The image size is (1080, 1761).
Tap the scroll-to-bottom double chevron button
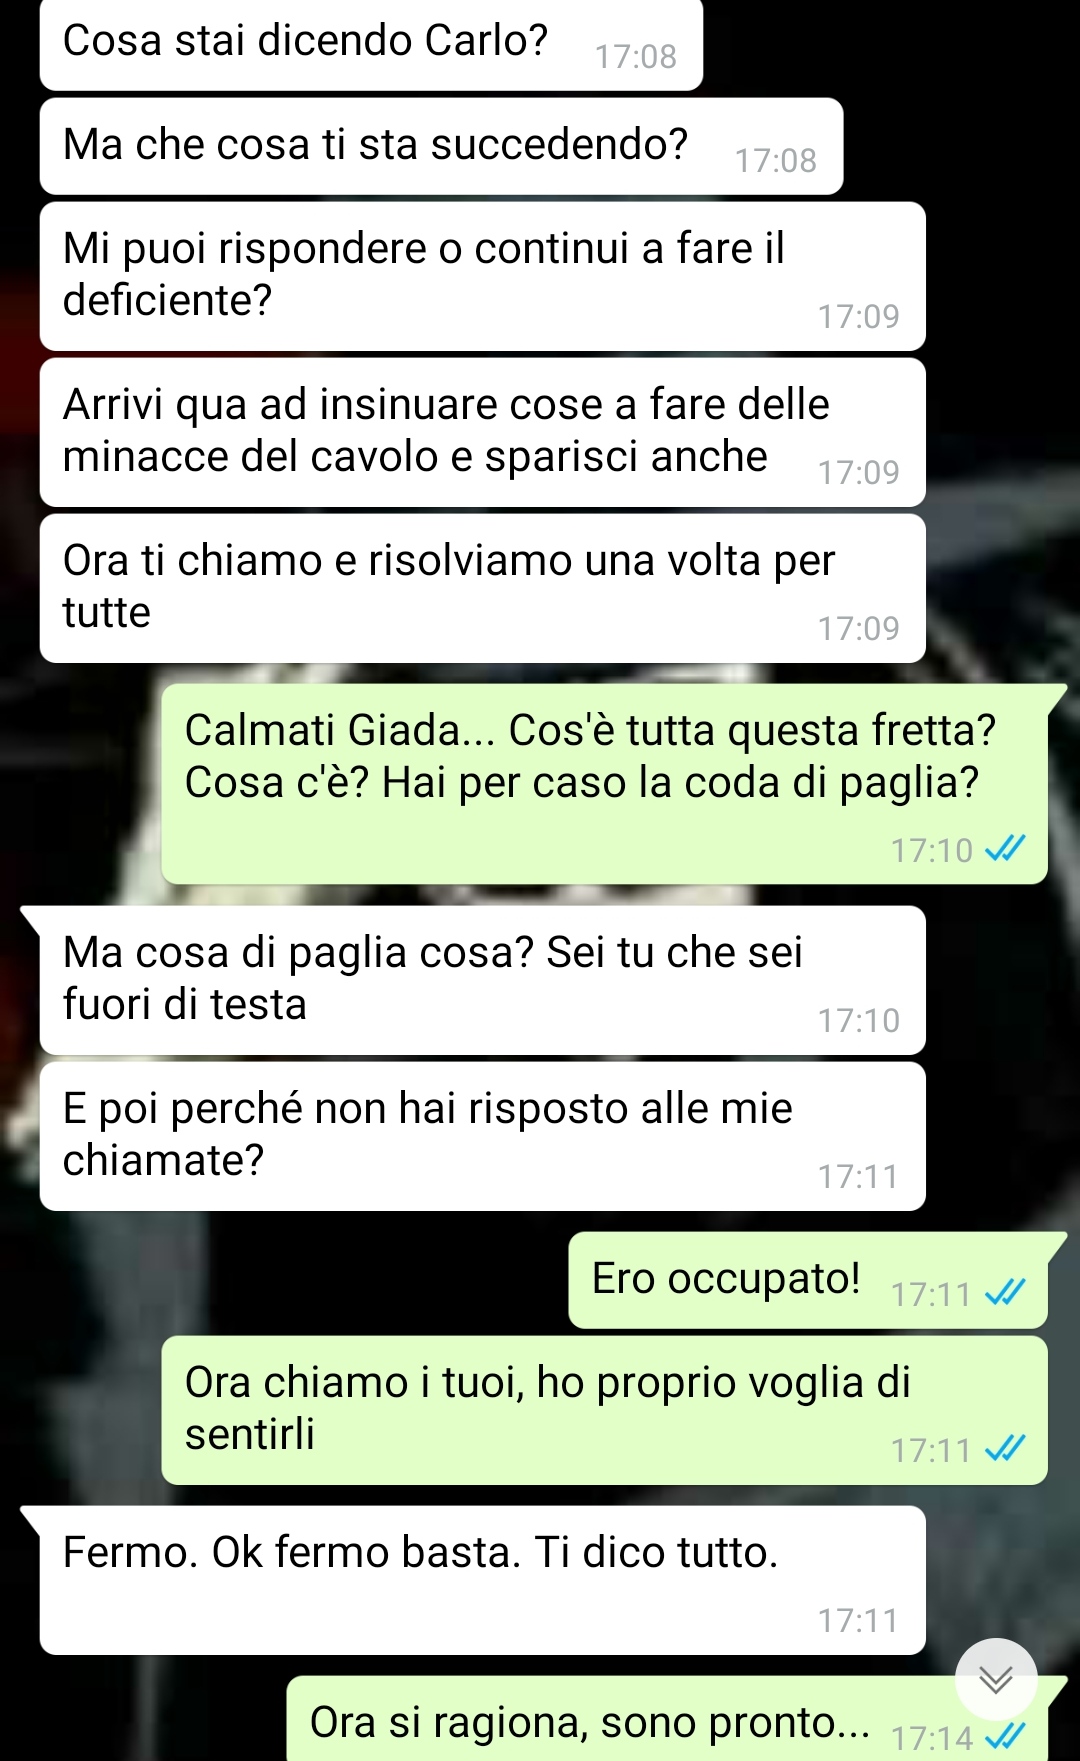(995, 1679)
